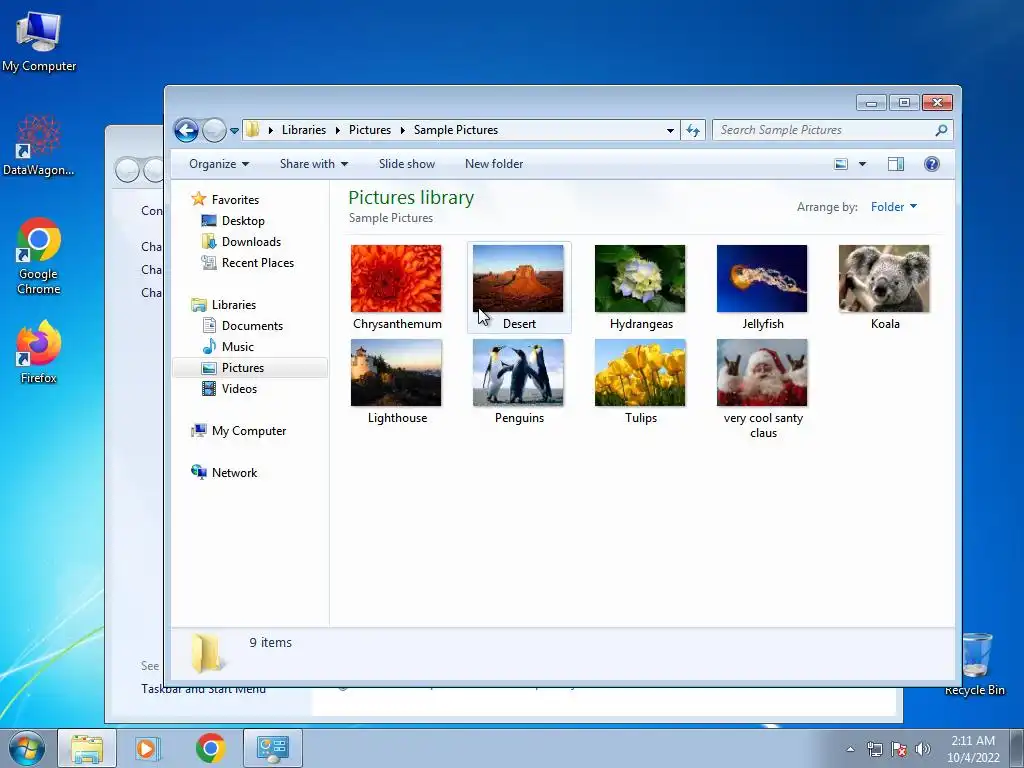This screenshot has height=768, width=1024.
Task: Open the Windows Start button
Action: tap(27, 748)
